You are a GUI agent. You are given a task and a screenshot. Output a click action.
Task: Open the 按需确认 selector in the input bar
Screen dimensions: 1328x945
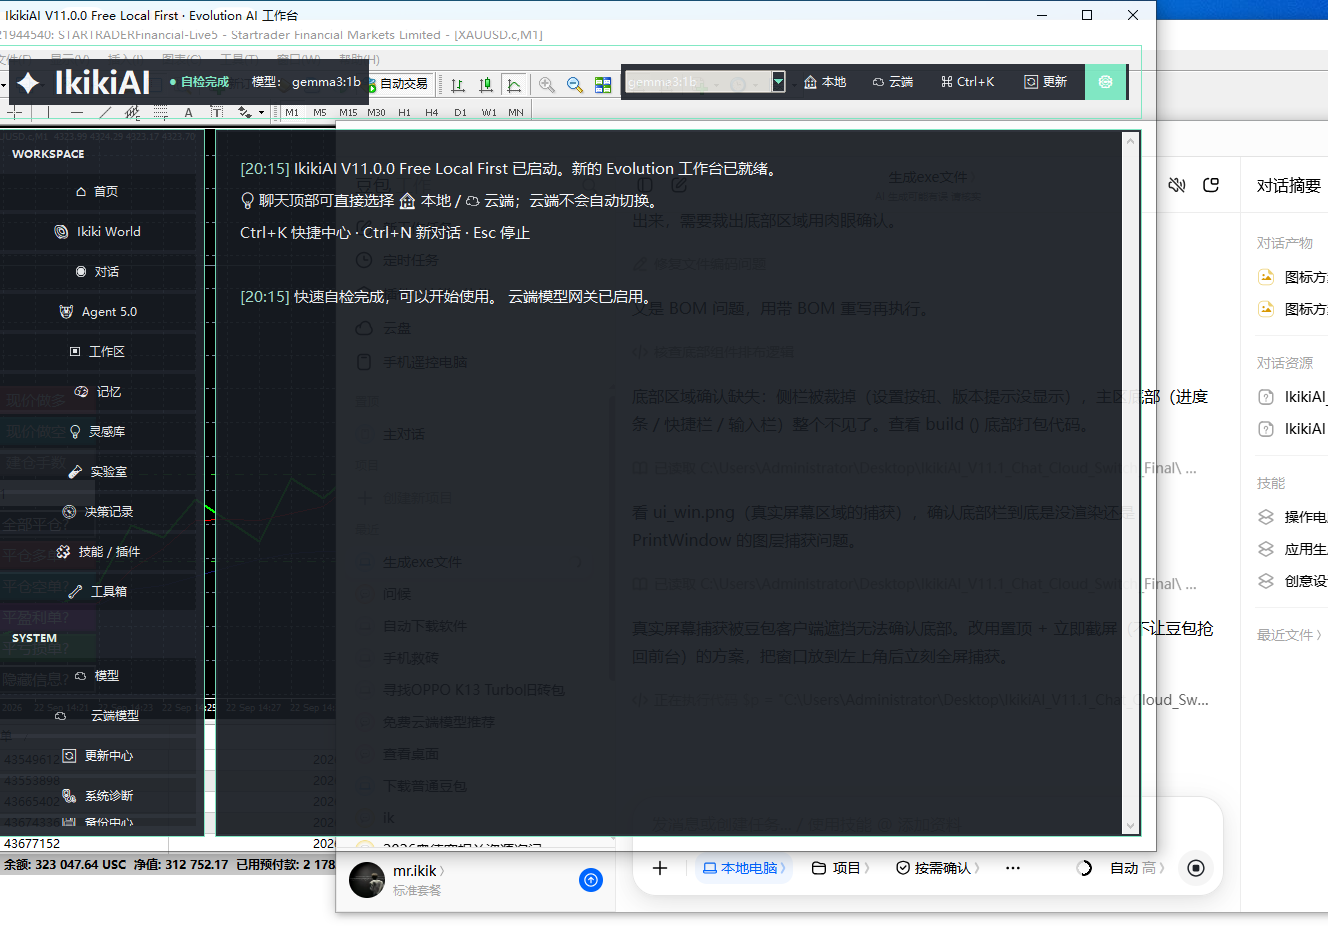pos(937,868)
